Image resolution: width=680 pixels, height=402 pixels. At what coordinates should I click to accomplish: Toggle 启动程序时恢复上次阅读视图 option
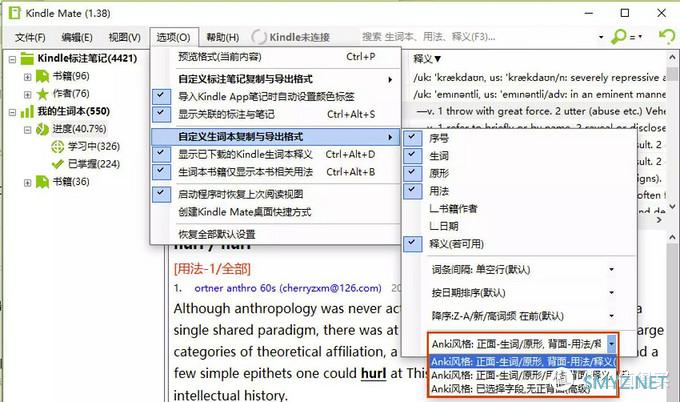click(161, 194)
